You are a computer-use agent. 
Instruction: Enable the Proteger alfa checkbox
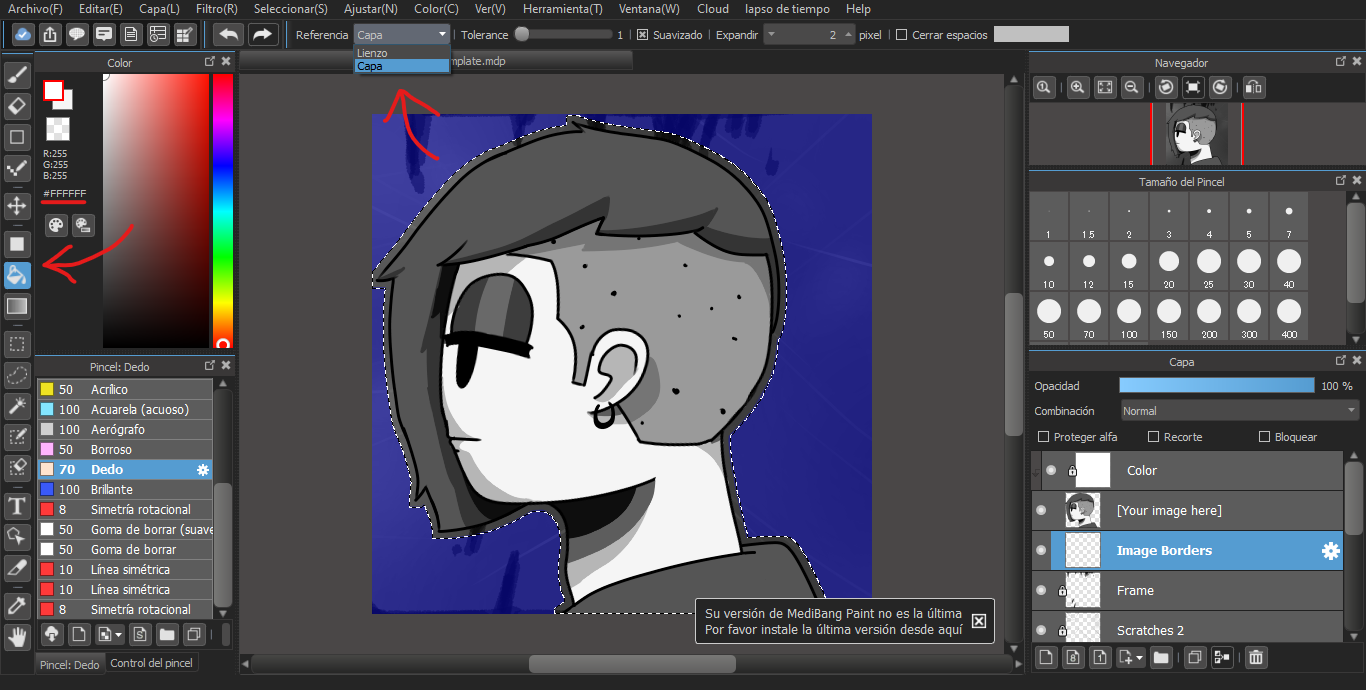[x=1044, y=437]
